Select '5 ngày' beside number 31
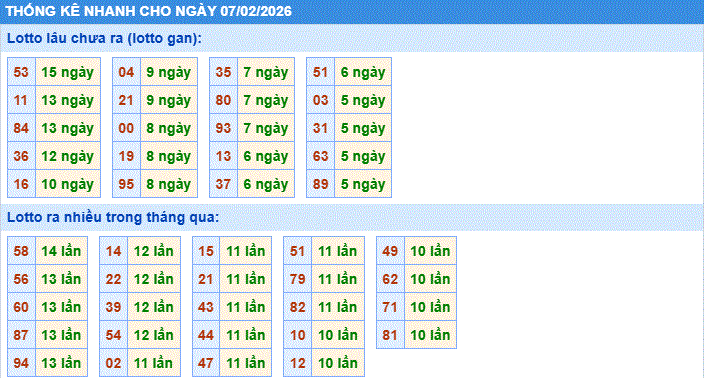Image resolution: width=706 pixels, height=378 pixels. click(363, 128)
